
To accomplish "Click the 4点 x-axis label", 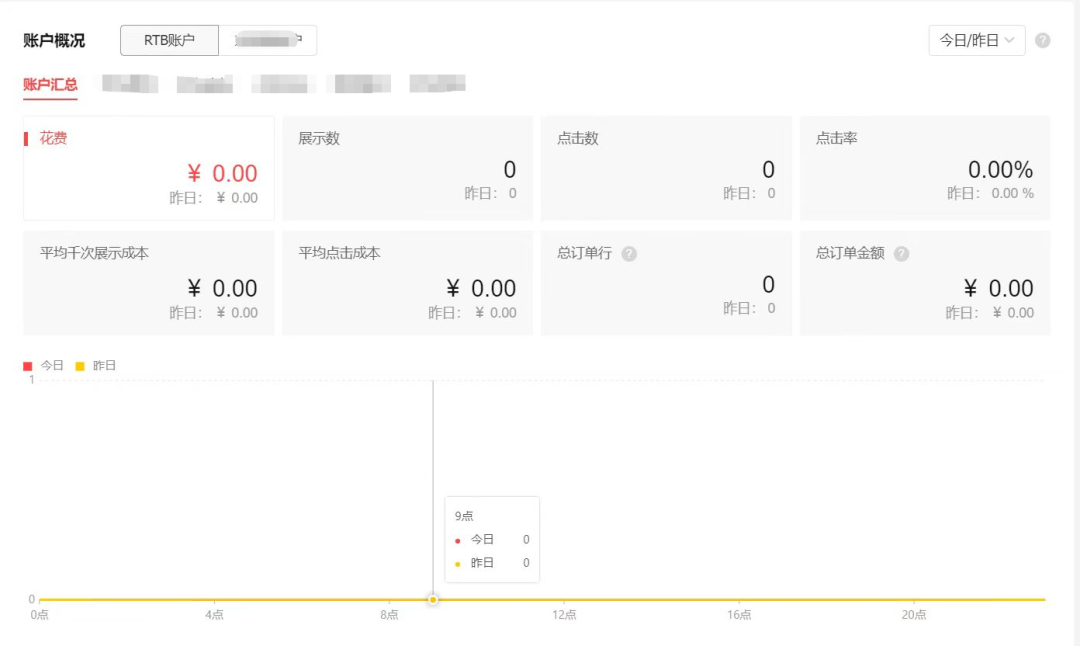I will [x=214, y=614].
